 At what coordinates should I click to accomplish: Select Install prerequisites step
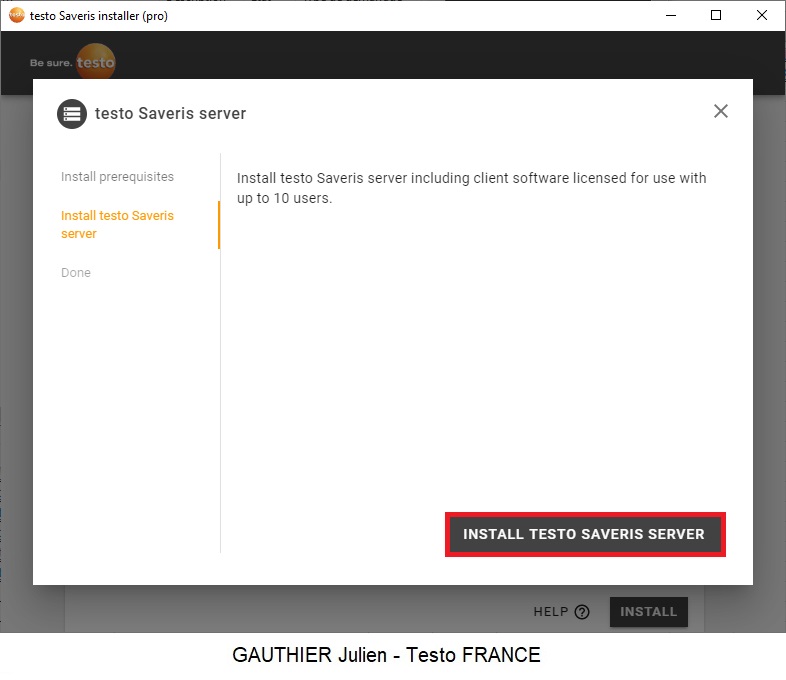coord(117,177)
